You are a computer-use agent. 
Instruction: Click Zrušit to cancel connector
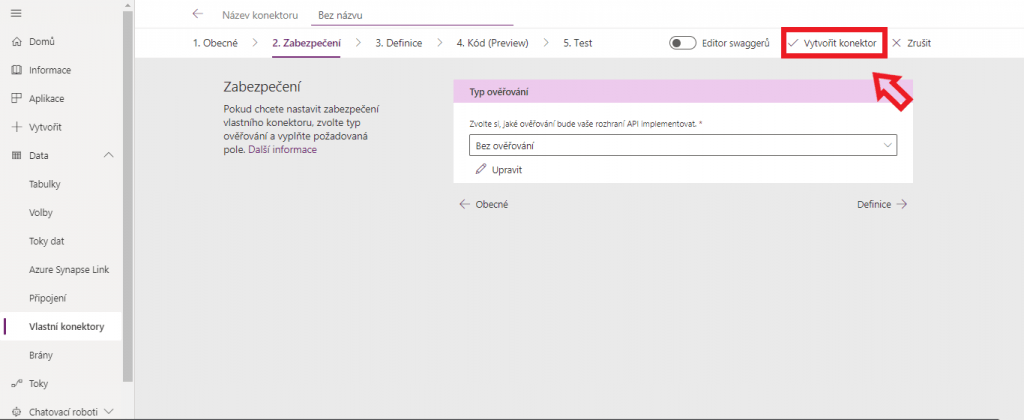pos(911,43)
